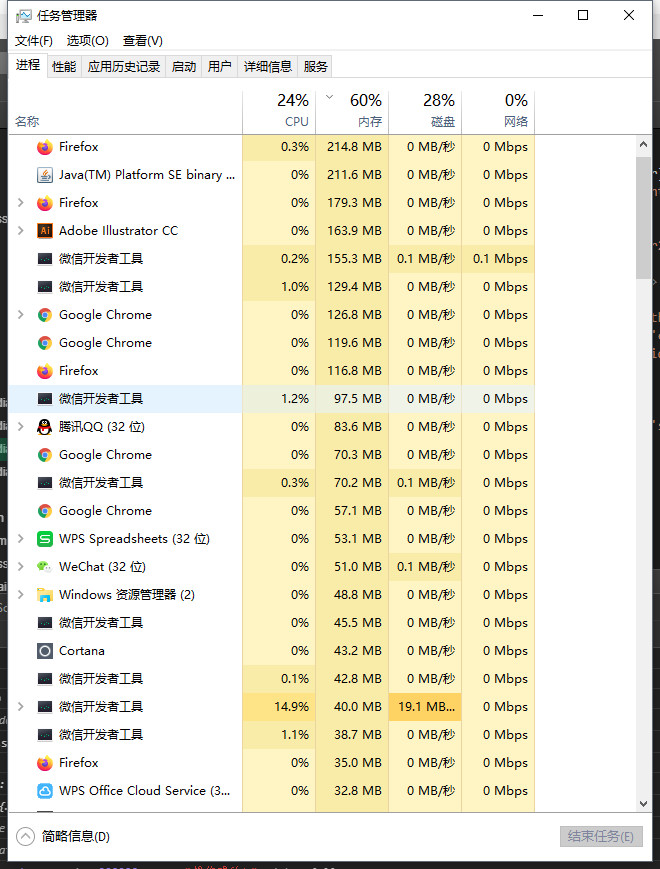The width and height of the screenshot is (660, 869).
Task: Collapse to 简略信息 view with arrow
Action: (25, 836)
